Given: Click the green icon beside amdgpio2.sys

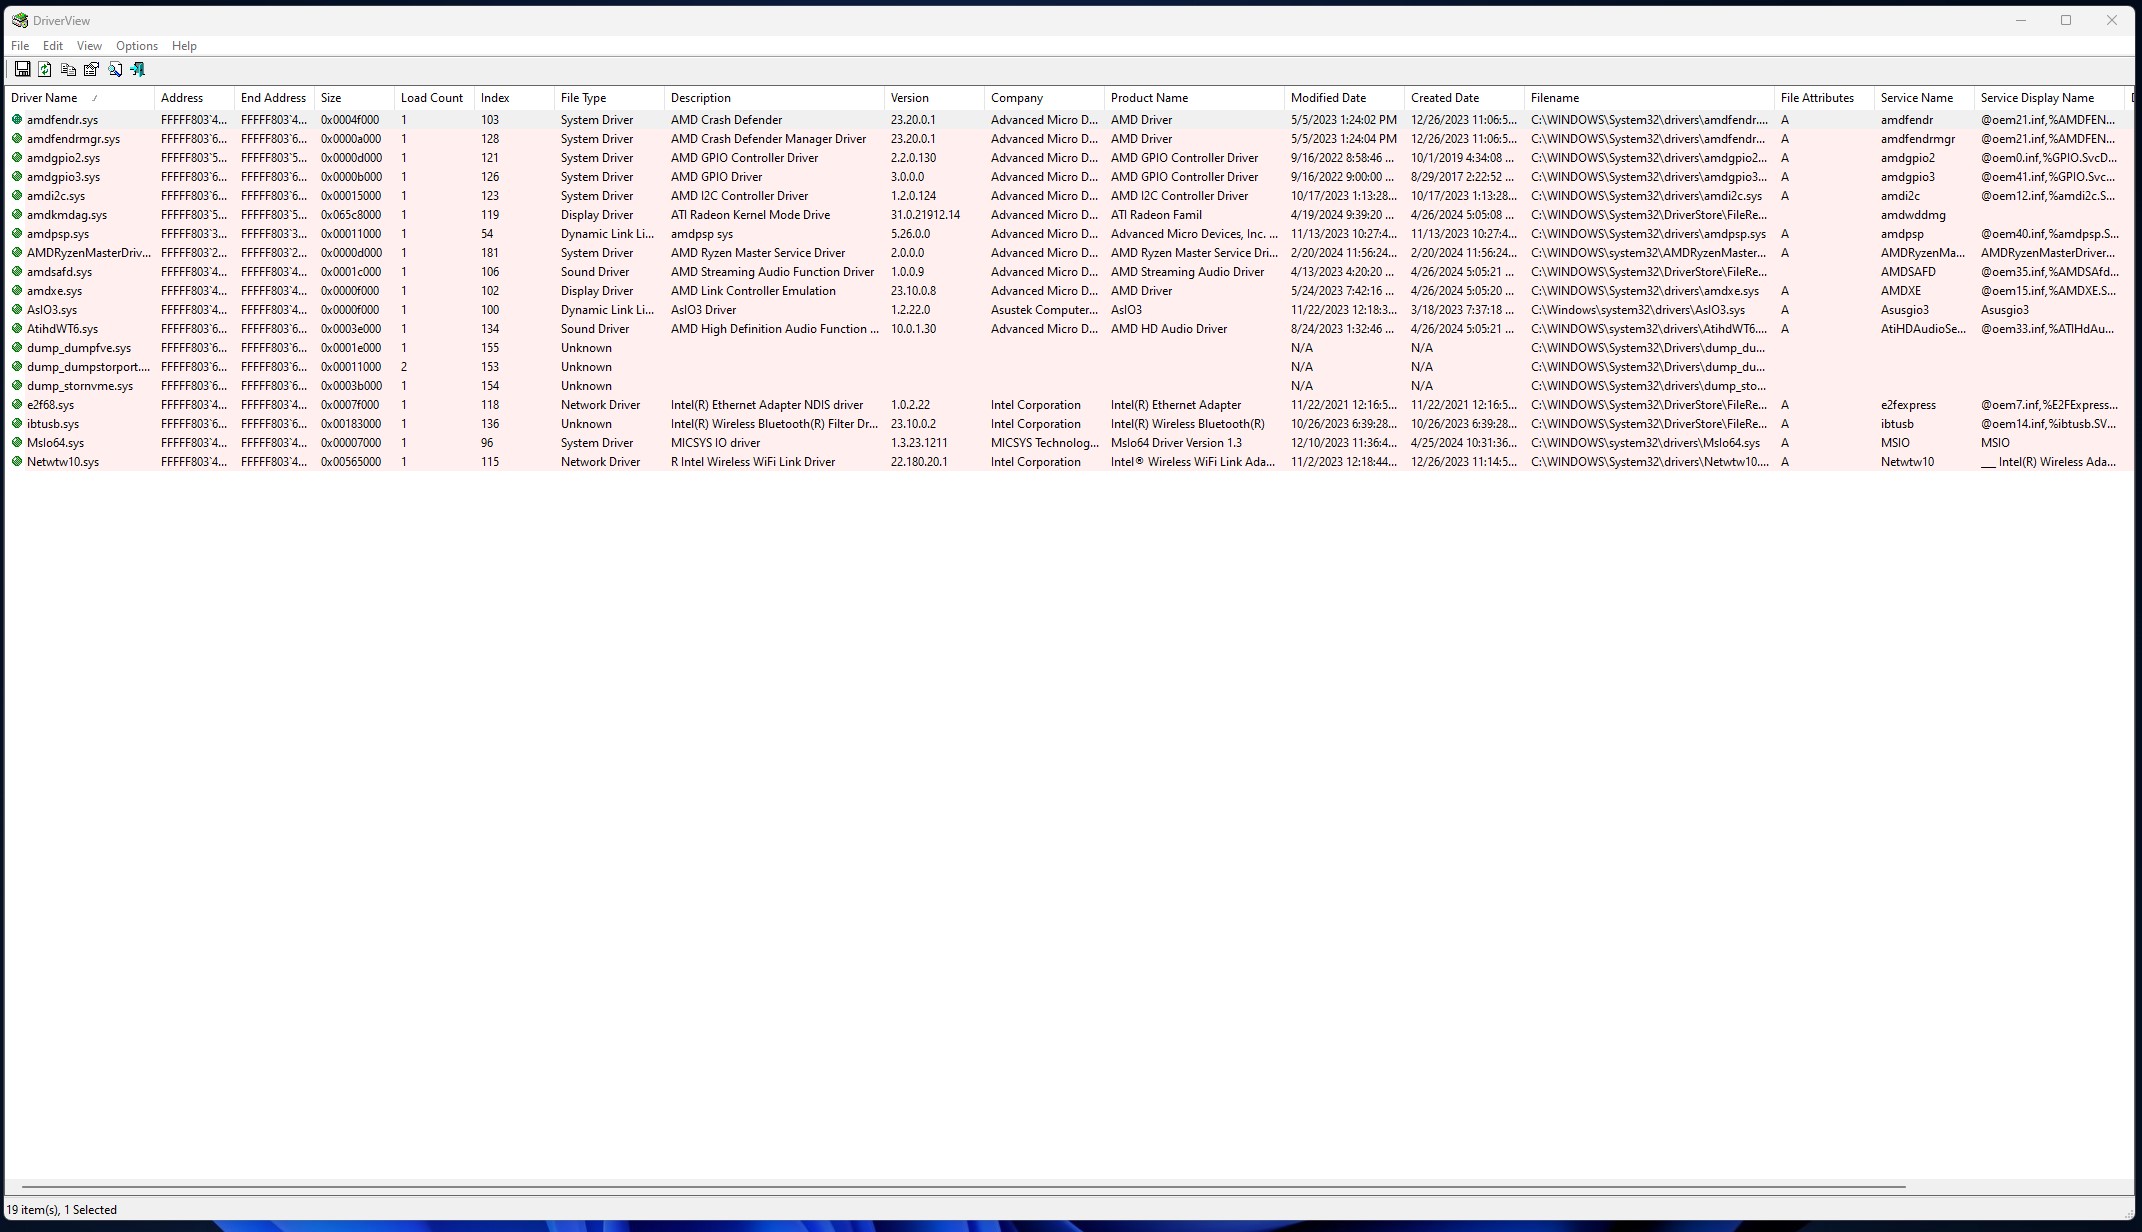Looking at the screenshot, I should pos(17,157).
